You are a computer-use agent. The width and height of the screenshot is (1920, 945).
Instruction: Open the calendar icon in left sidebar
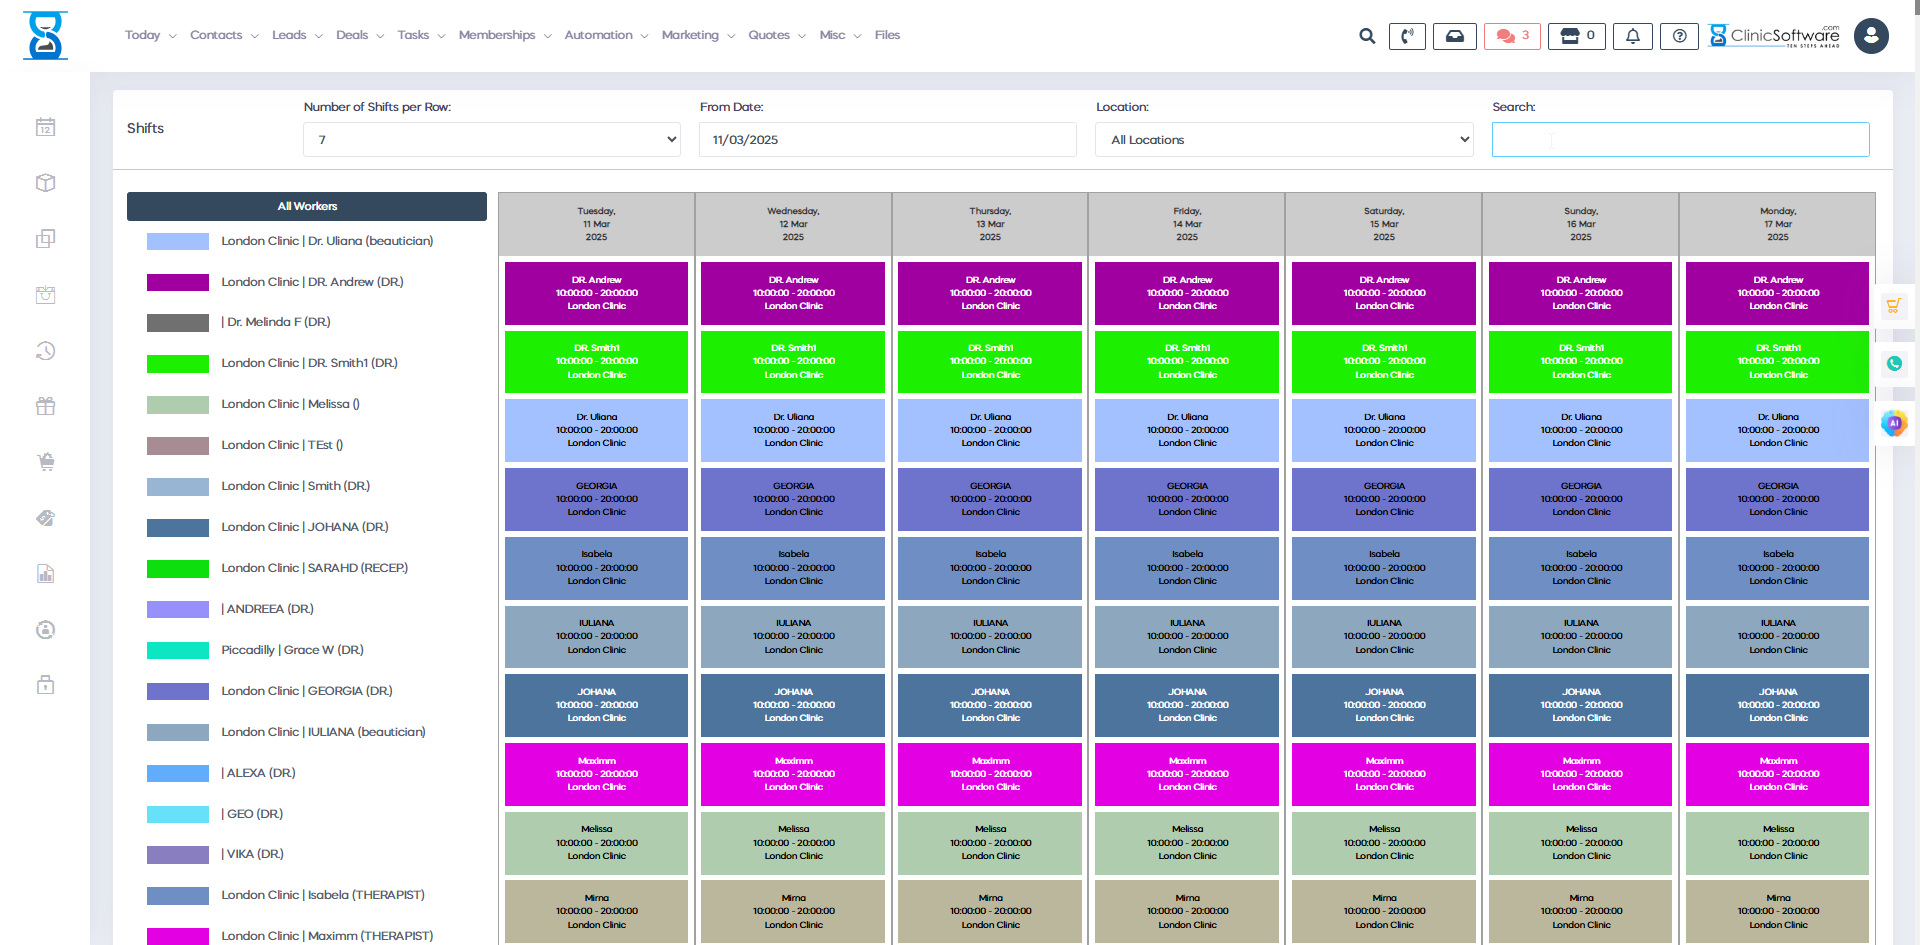tap(45, 127)
